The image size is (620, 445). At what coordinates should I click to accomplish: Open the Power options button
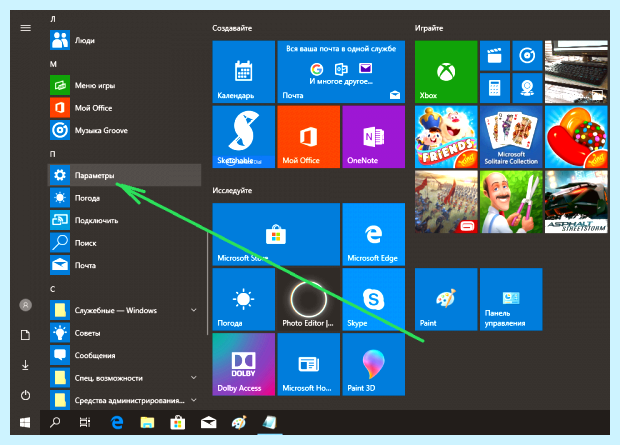coord(26,395)
